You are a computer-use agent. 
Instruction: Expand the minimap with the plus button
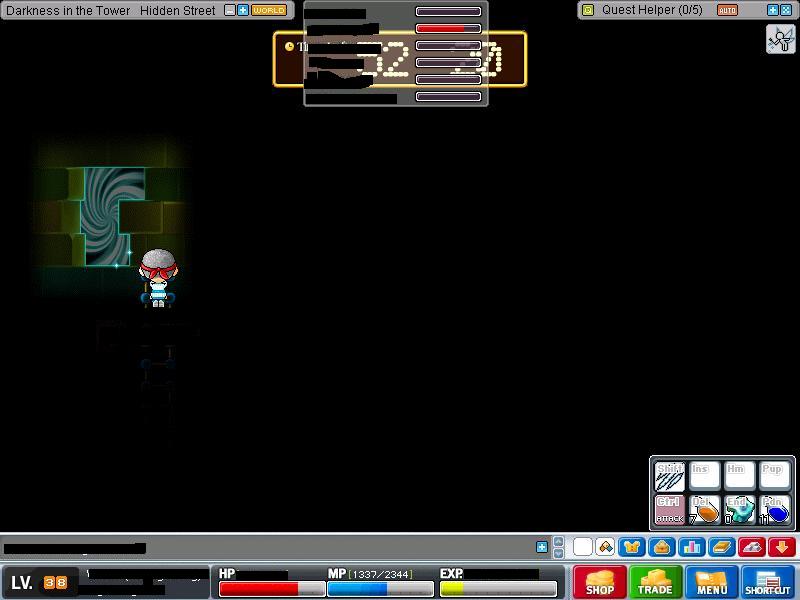tap(243, 10)
